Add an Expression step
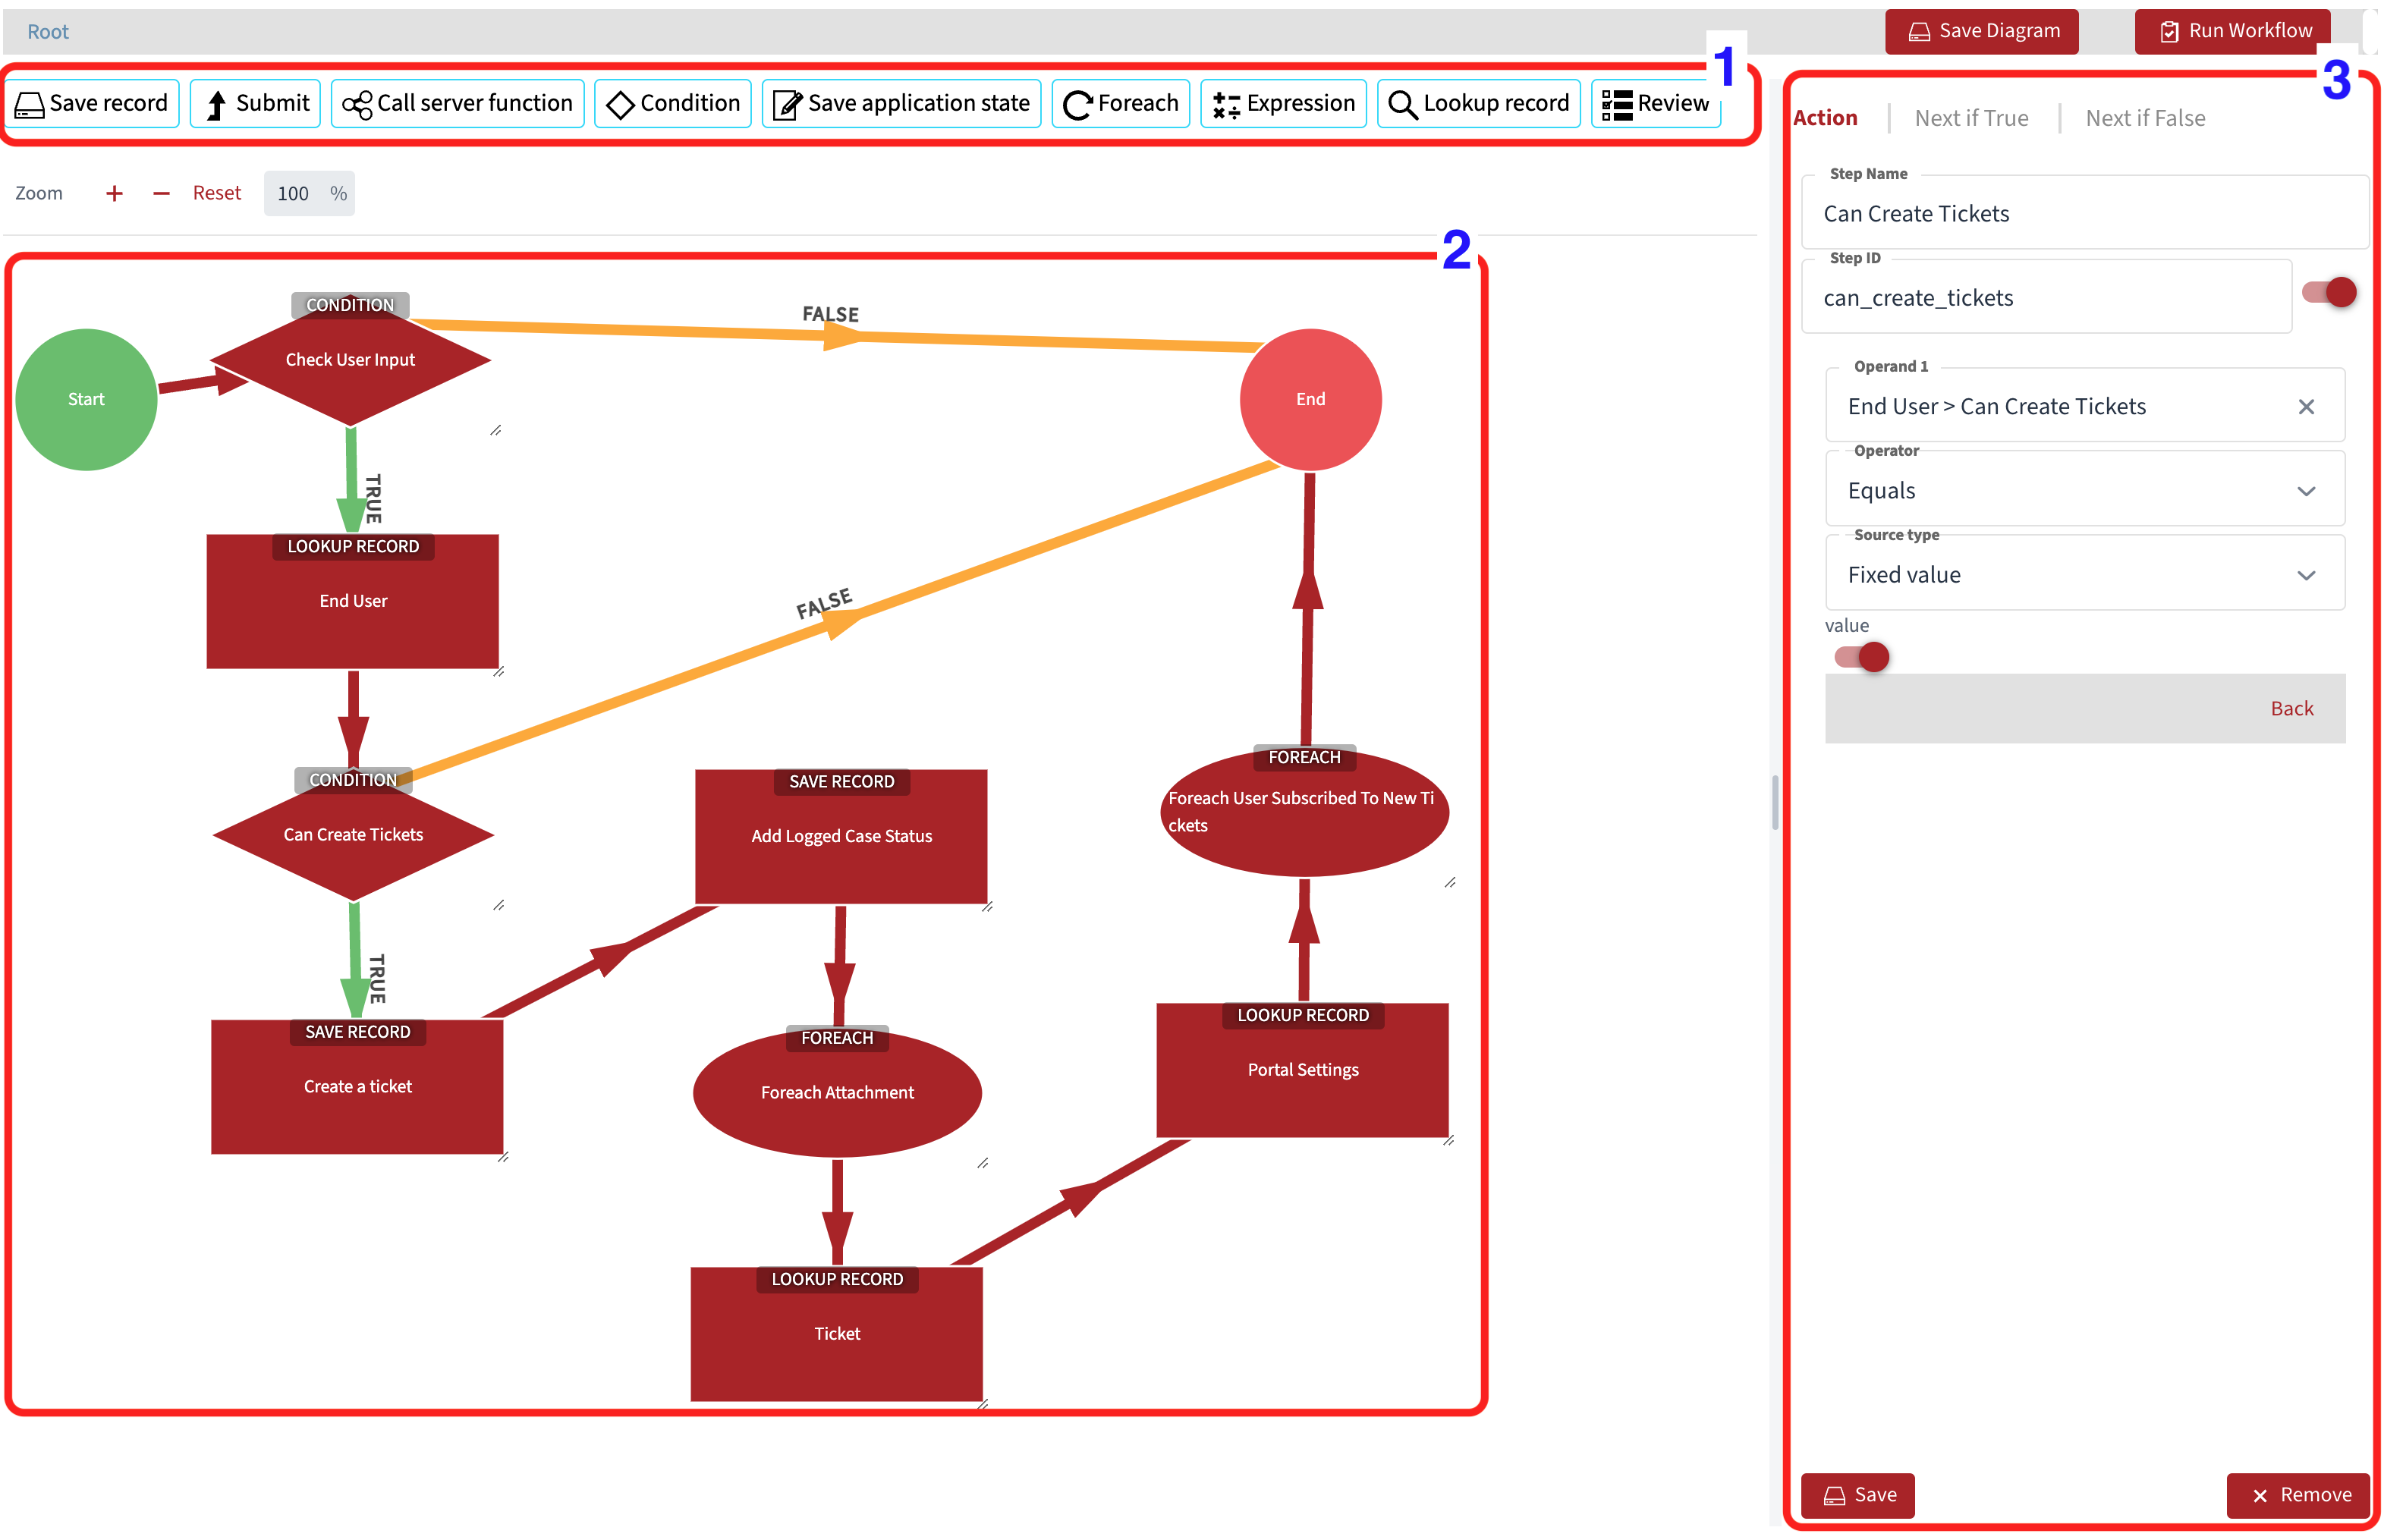The image size is (2384, 1540). [1283, 103]
